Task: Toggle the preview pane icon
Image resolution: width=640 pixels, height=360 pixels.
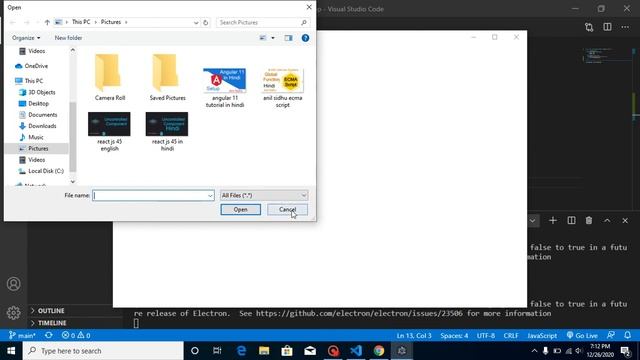Action: click(288, 38)
